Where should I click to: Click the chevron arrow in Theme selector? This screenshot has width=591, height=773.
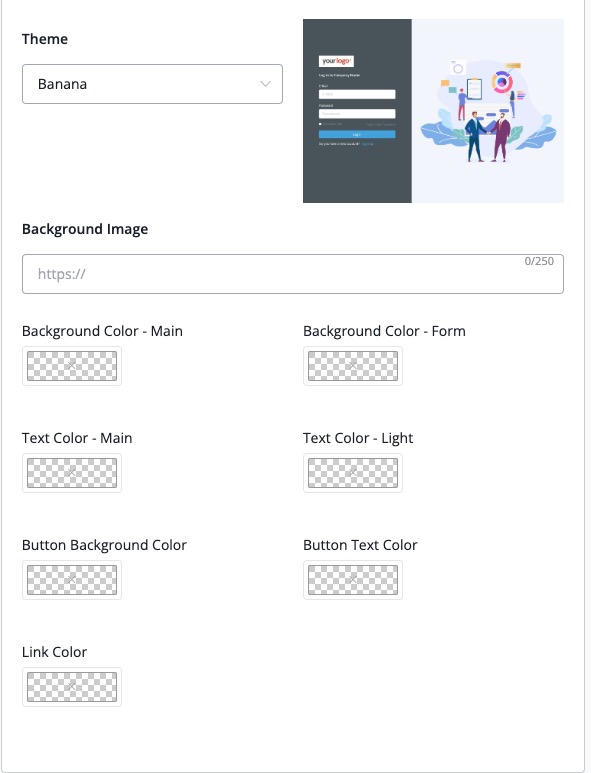coord(265,84)
